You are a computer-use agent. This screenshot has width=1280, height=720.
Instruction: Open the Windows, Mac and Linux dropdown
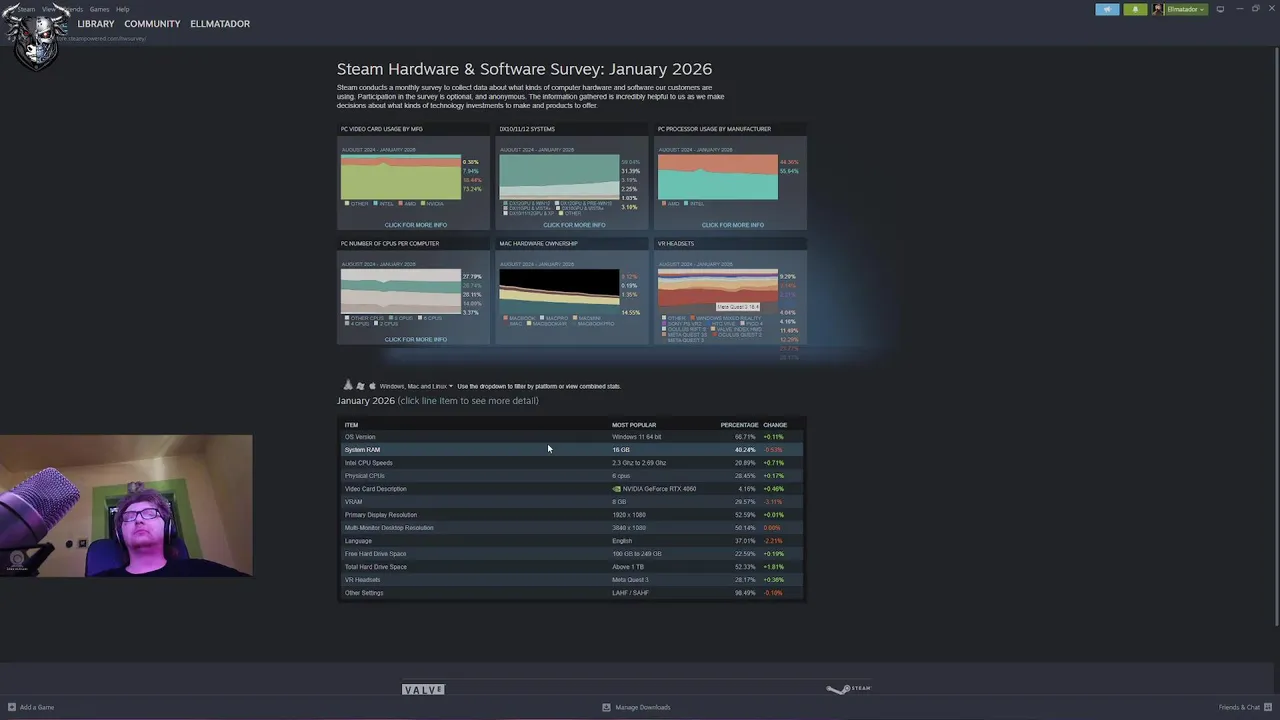tap(416, 386)
